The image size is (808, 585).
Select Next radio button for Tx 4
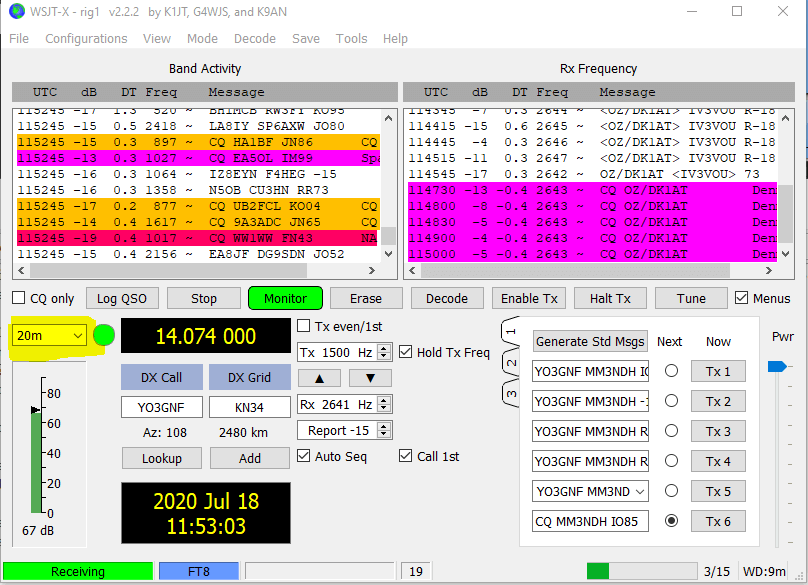click(671, 461)
